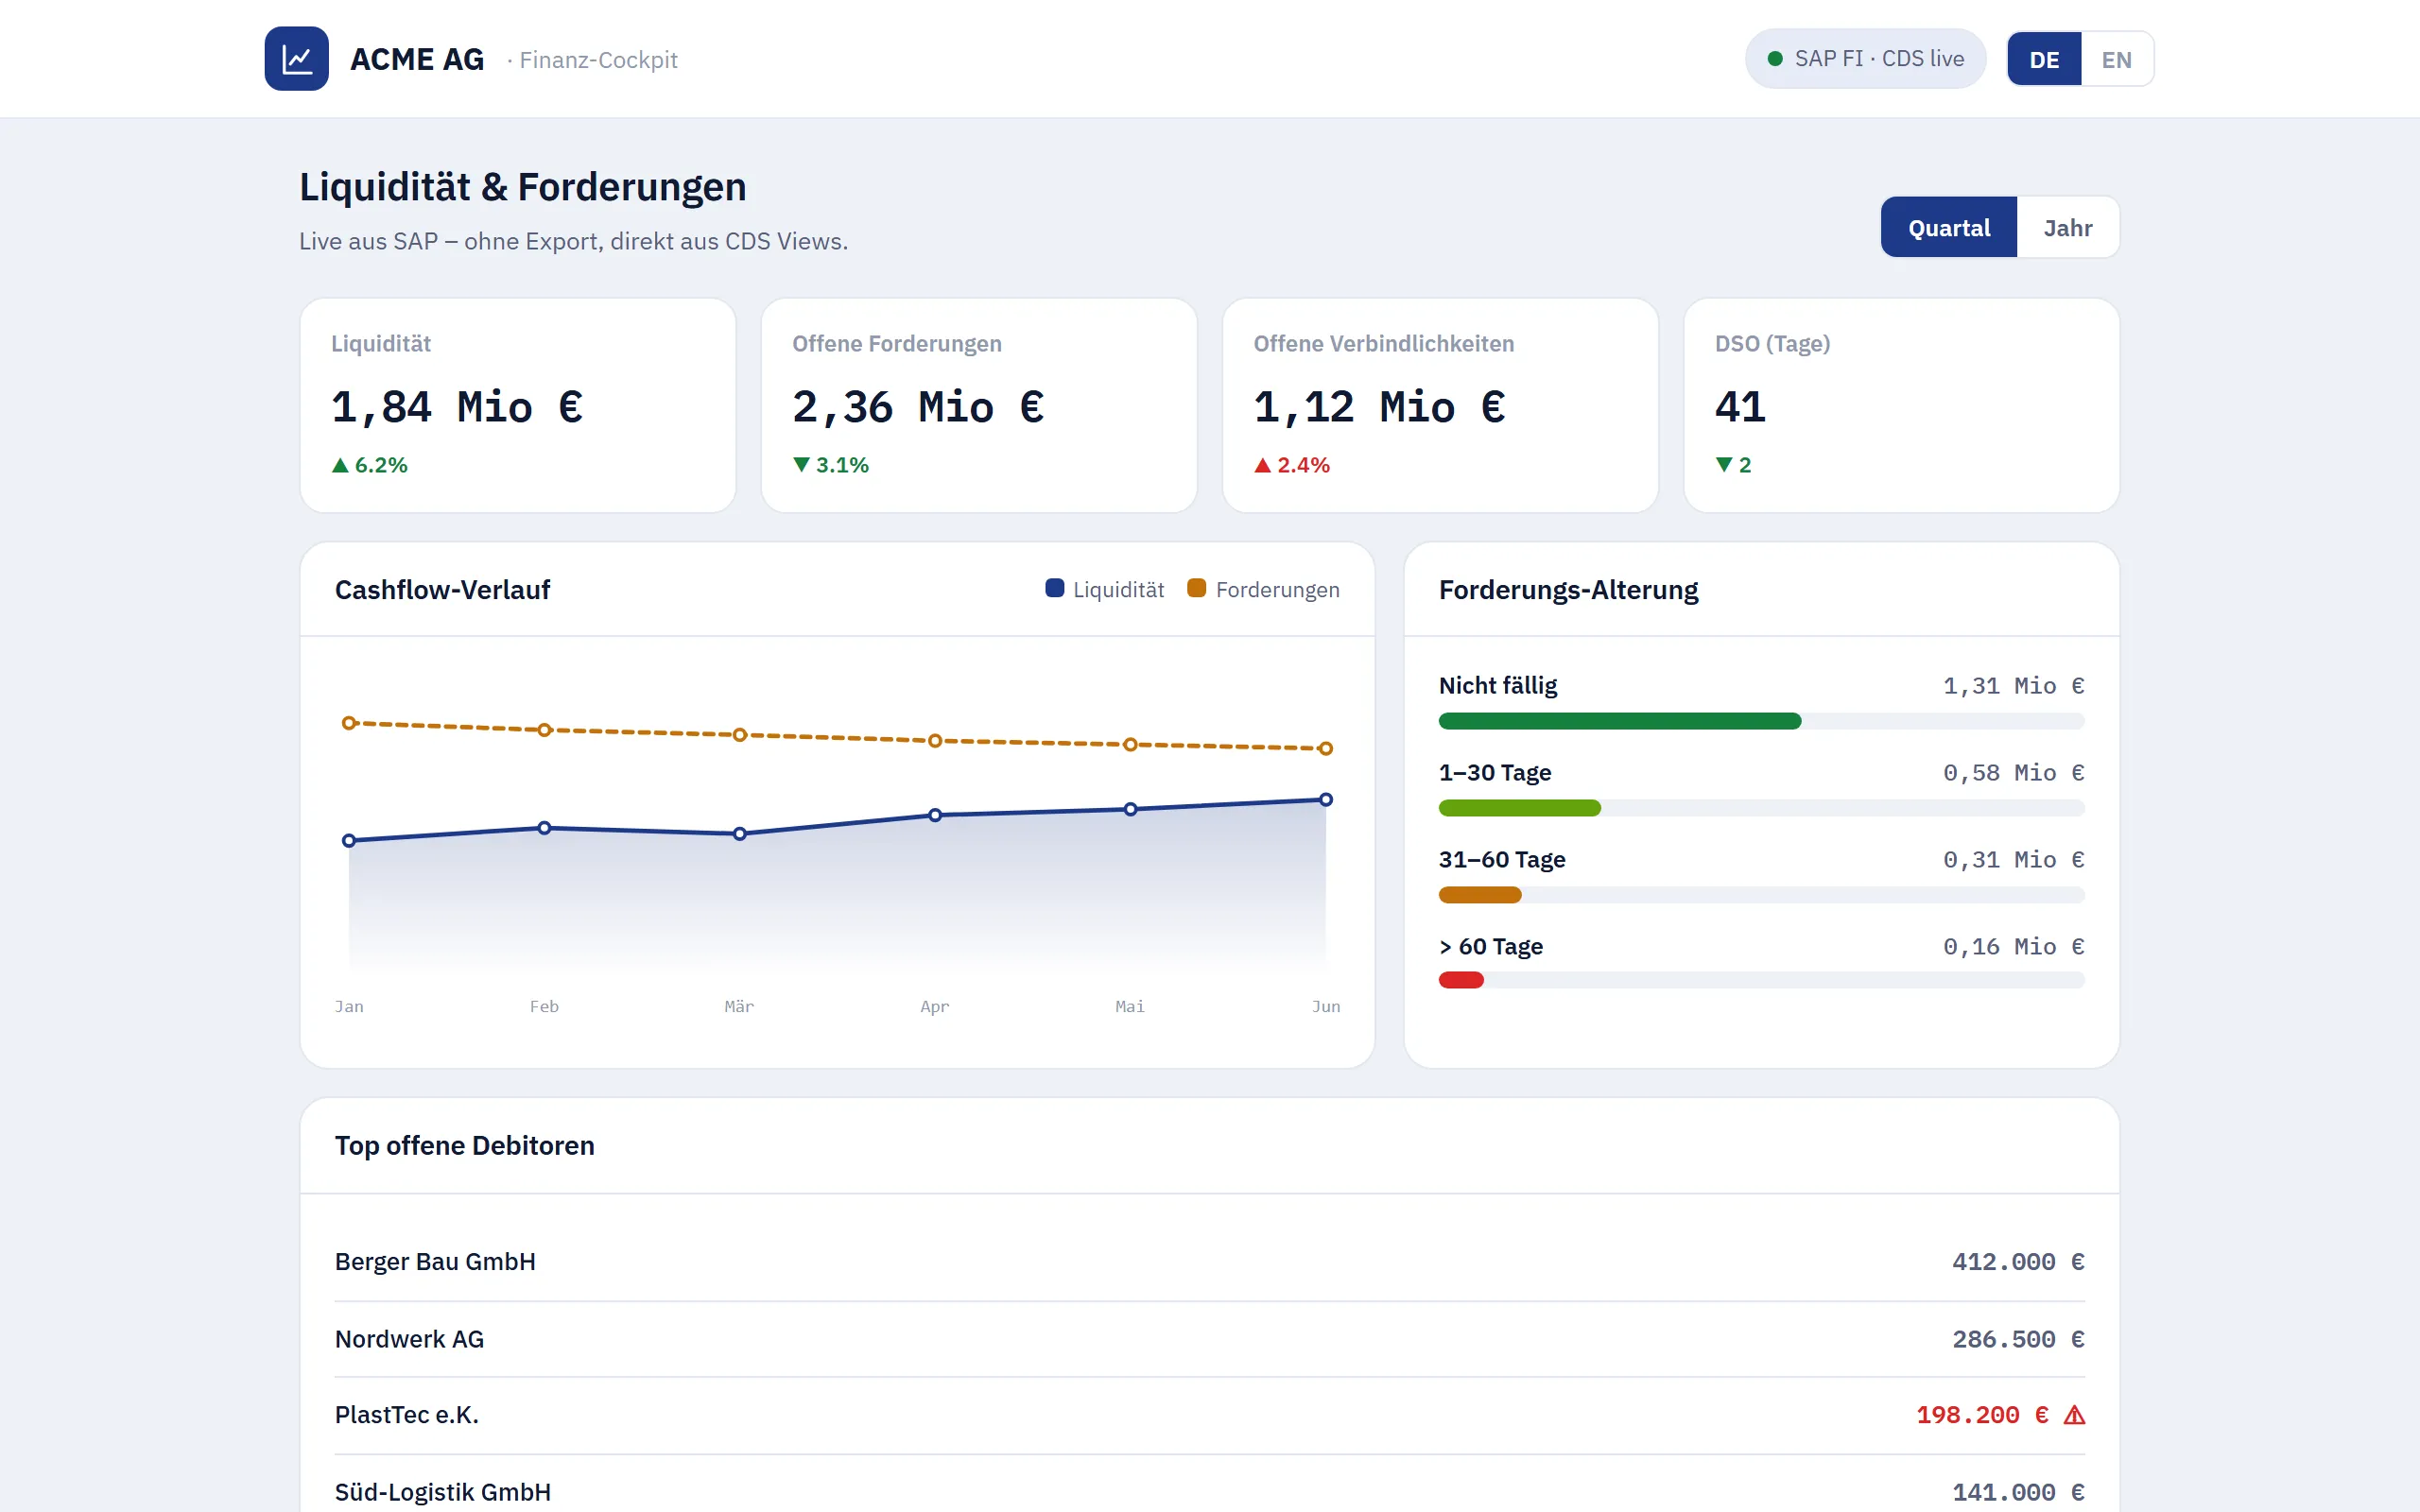2420x1512 pixels.
Task: Click the 3.1% change value
Action: 842,465
